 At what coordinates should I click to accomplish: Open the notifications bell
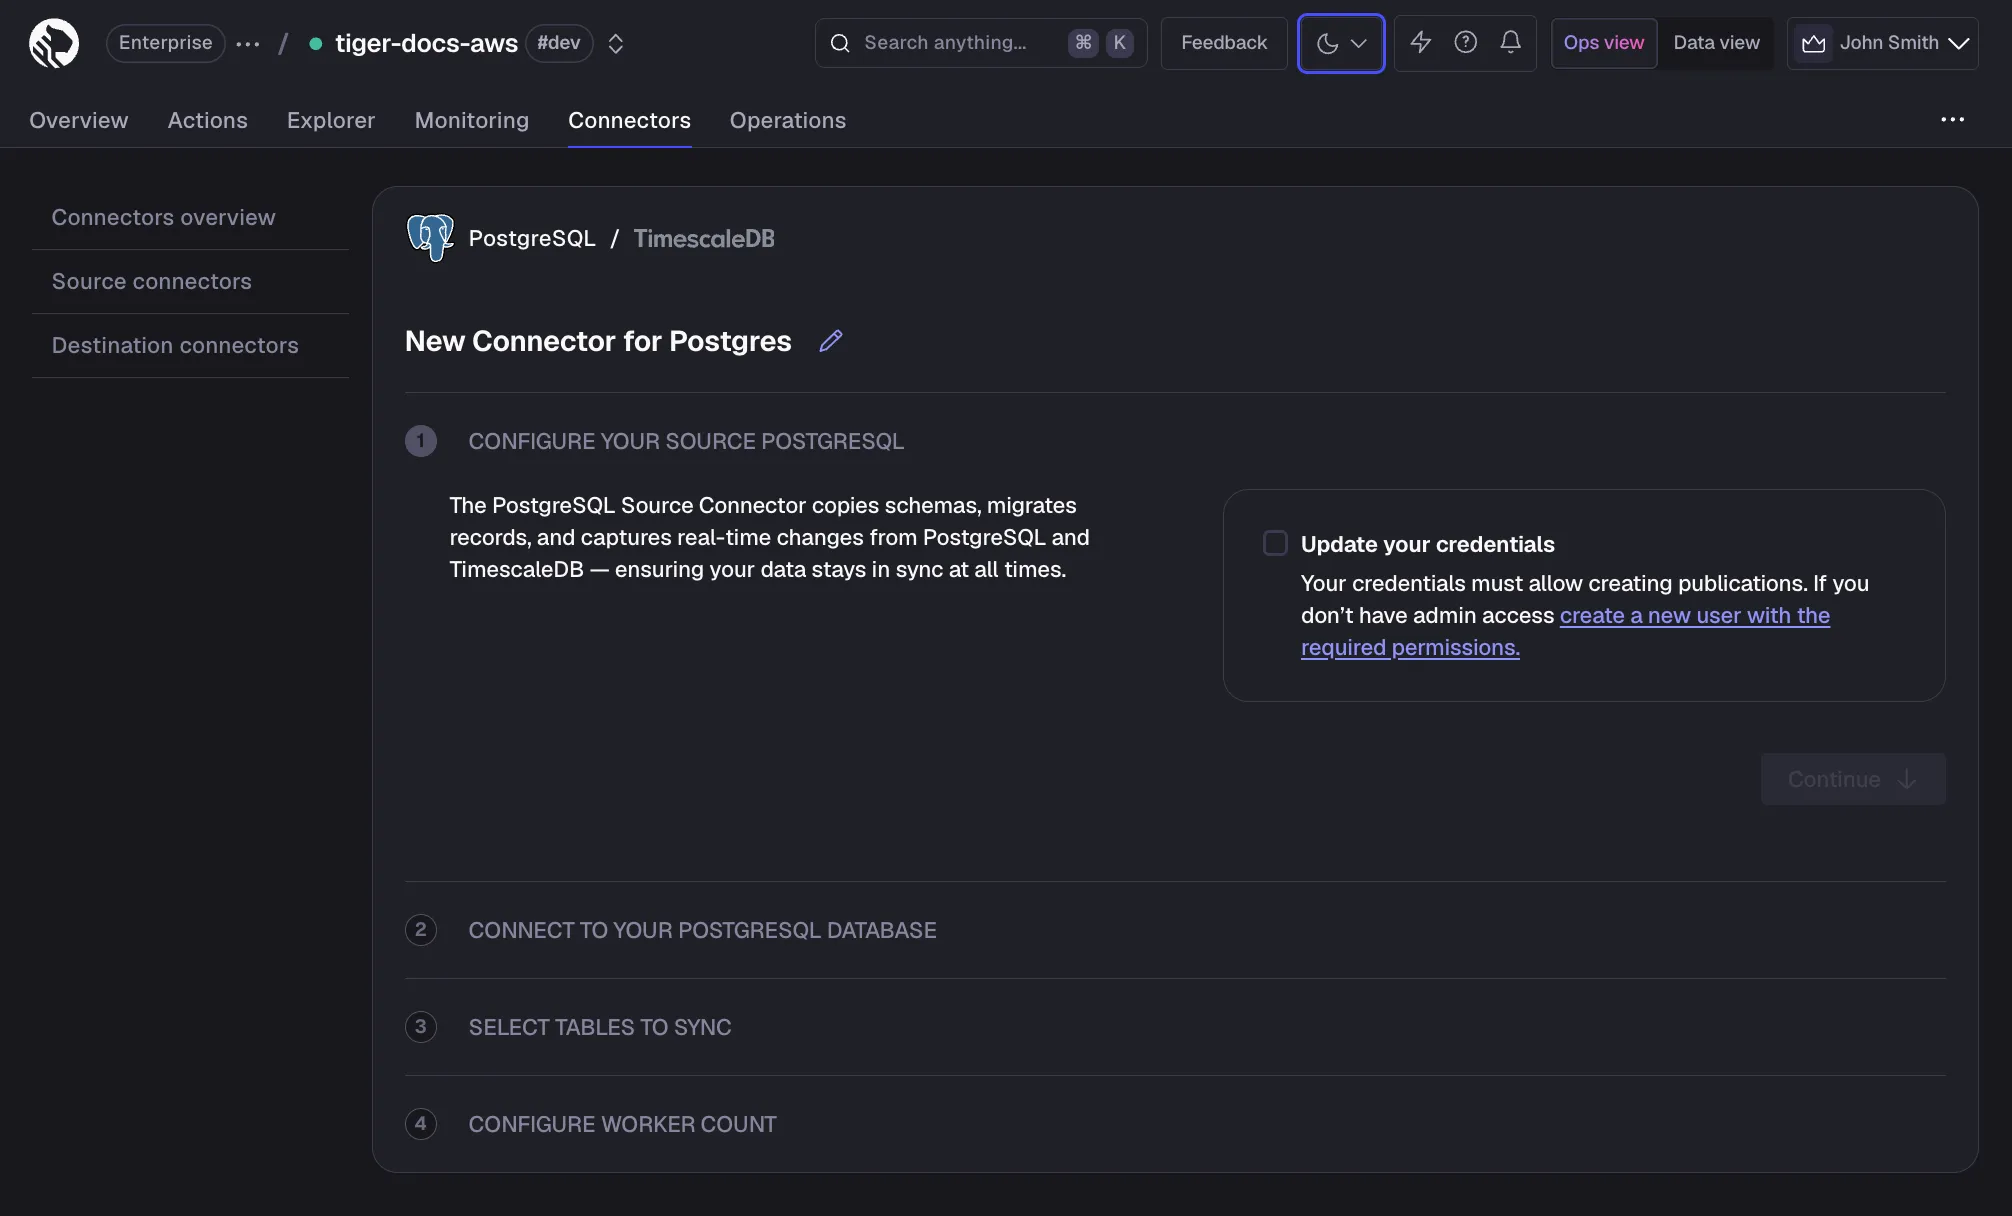coord(1510,42)
